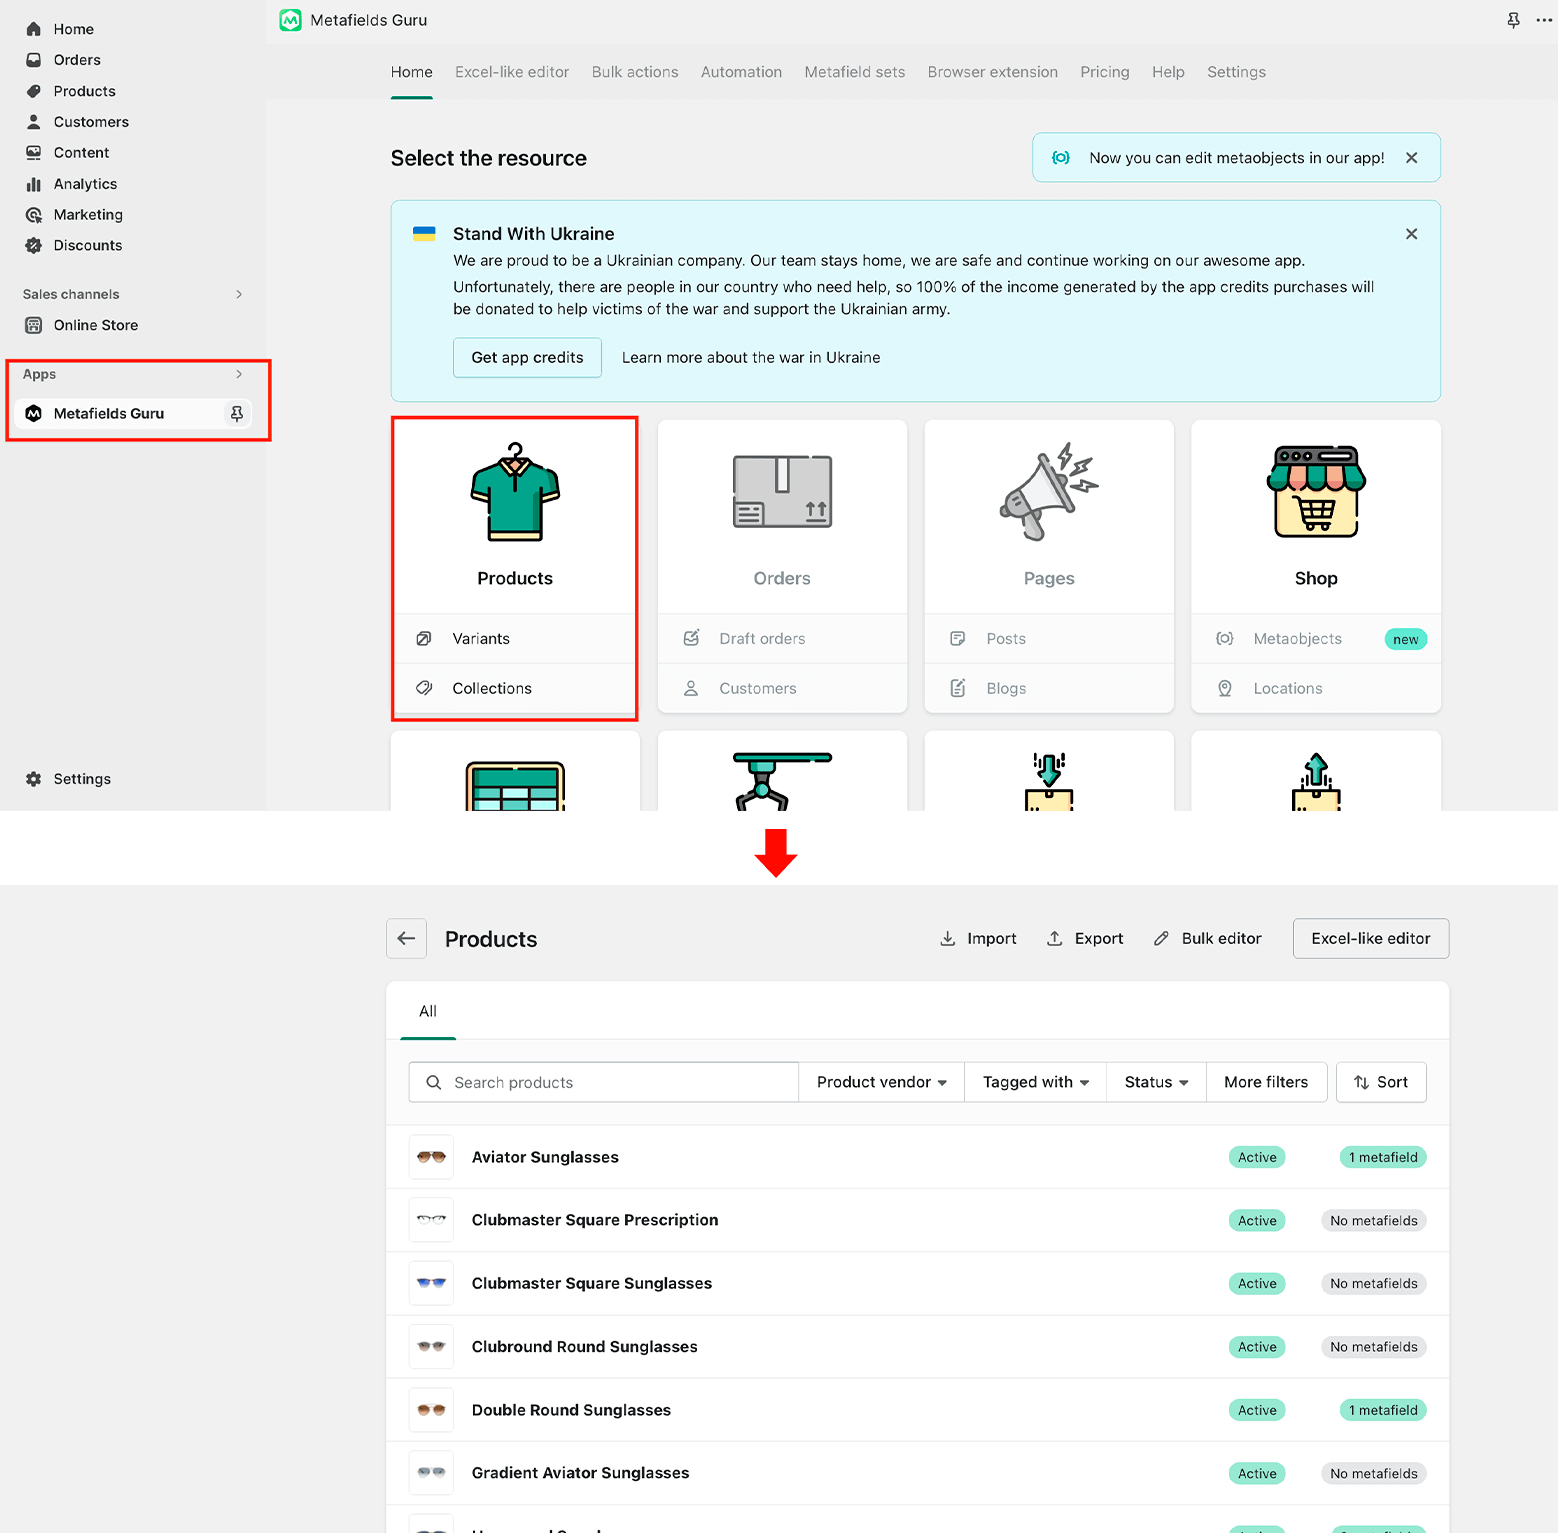
Task: Open the Sort options
Action: [1381, 1082]
